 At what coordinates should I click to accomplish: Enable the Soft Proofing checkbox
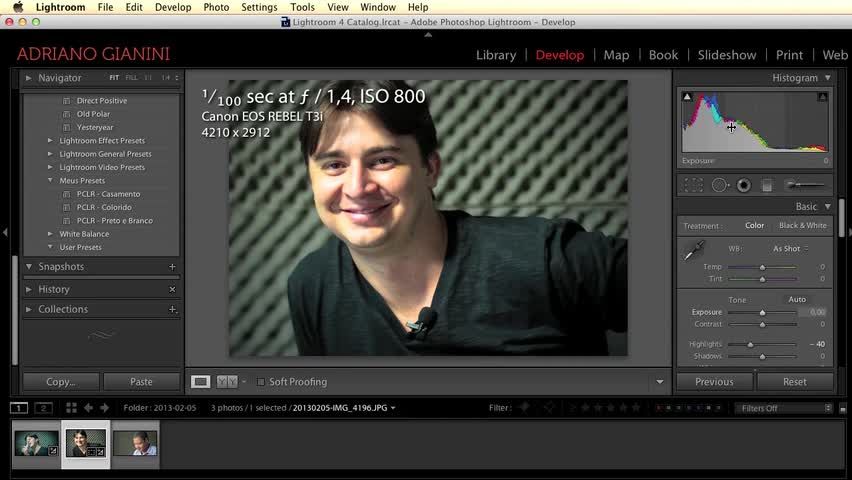pos(261,382)
